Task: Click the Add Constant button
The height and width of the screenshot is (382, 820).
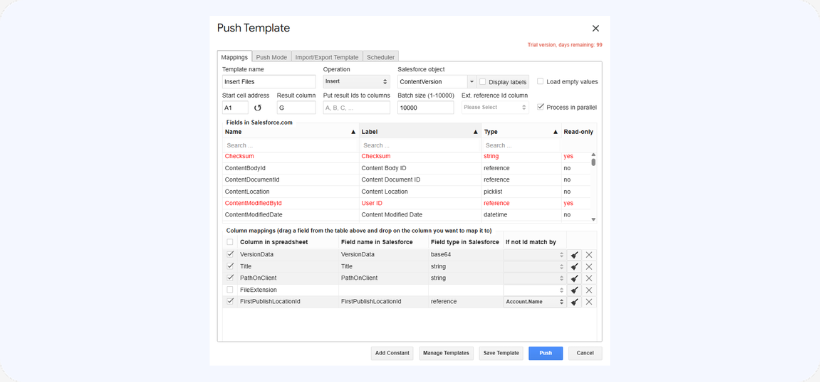Action: (x=392, y=353)
